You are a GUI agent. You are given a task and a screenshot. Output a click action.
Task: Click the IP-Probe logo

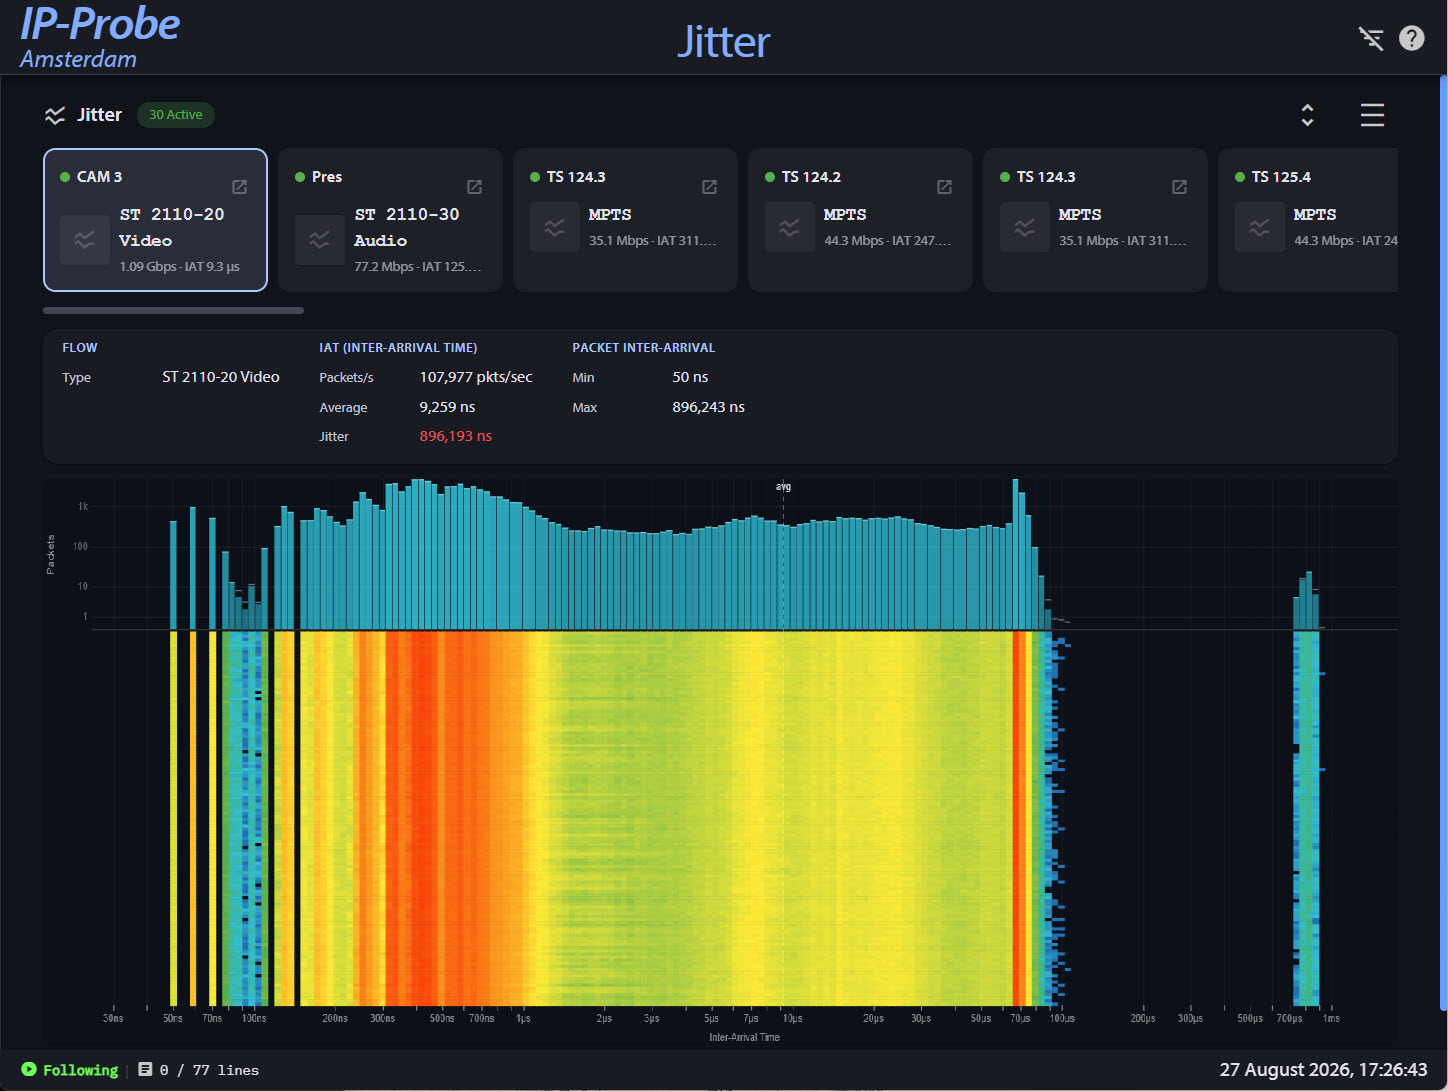100,24
